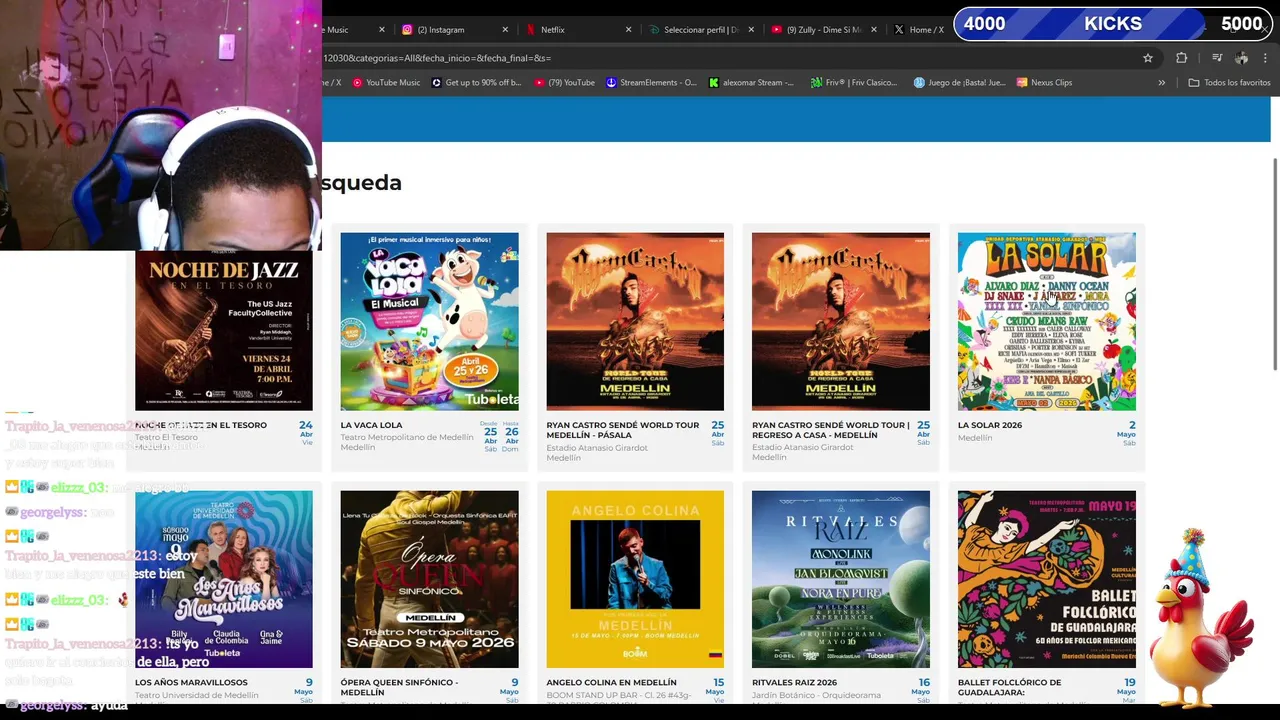Open the Ritvales Raiz poster
The width and height of the screenshot is (1280, 720).
tap(841, 579)
